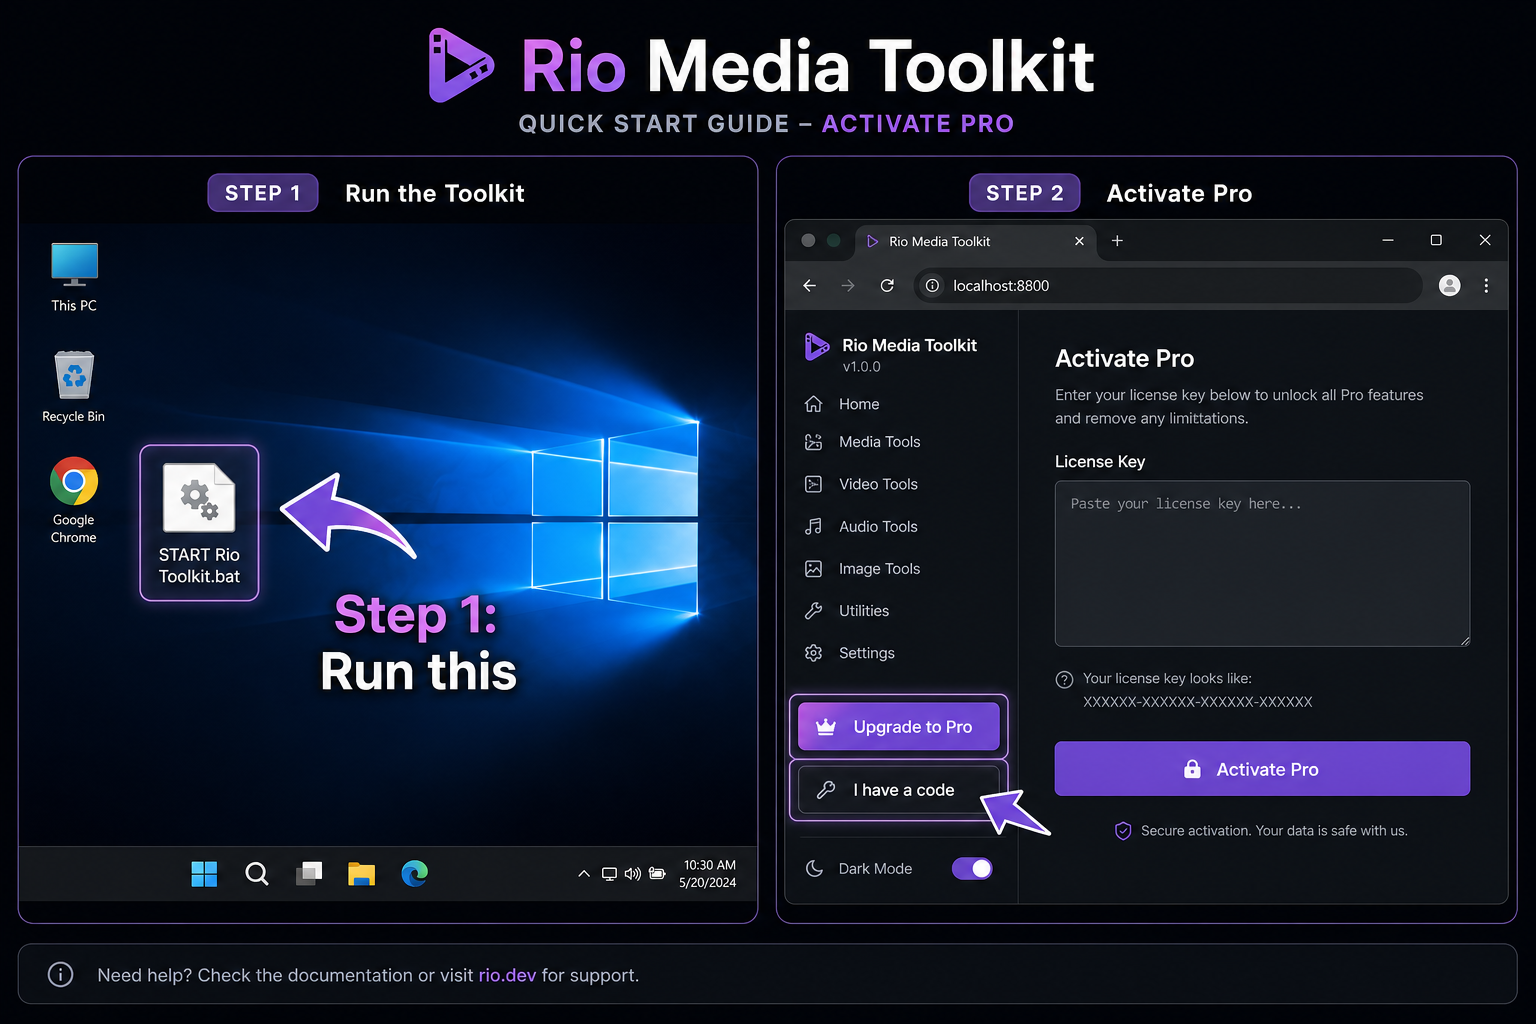Screen dimensions: 1536x1024
Task: Click the site info icon in address bar
Action: pyautogui.click(x=932, y=286)
